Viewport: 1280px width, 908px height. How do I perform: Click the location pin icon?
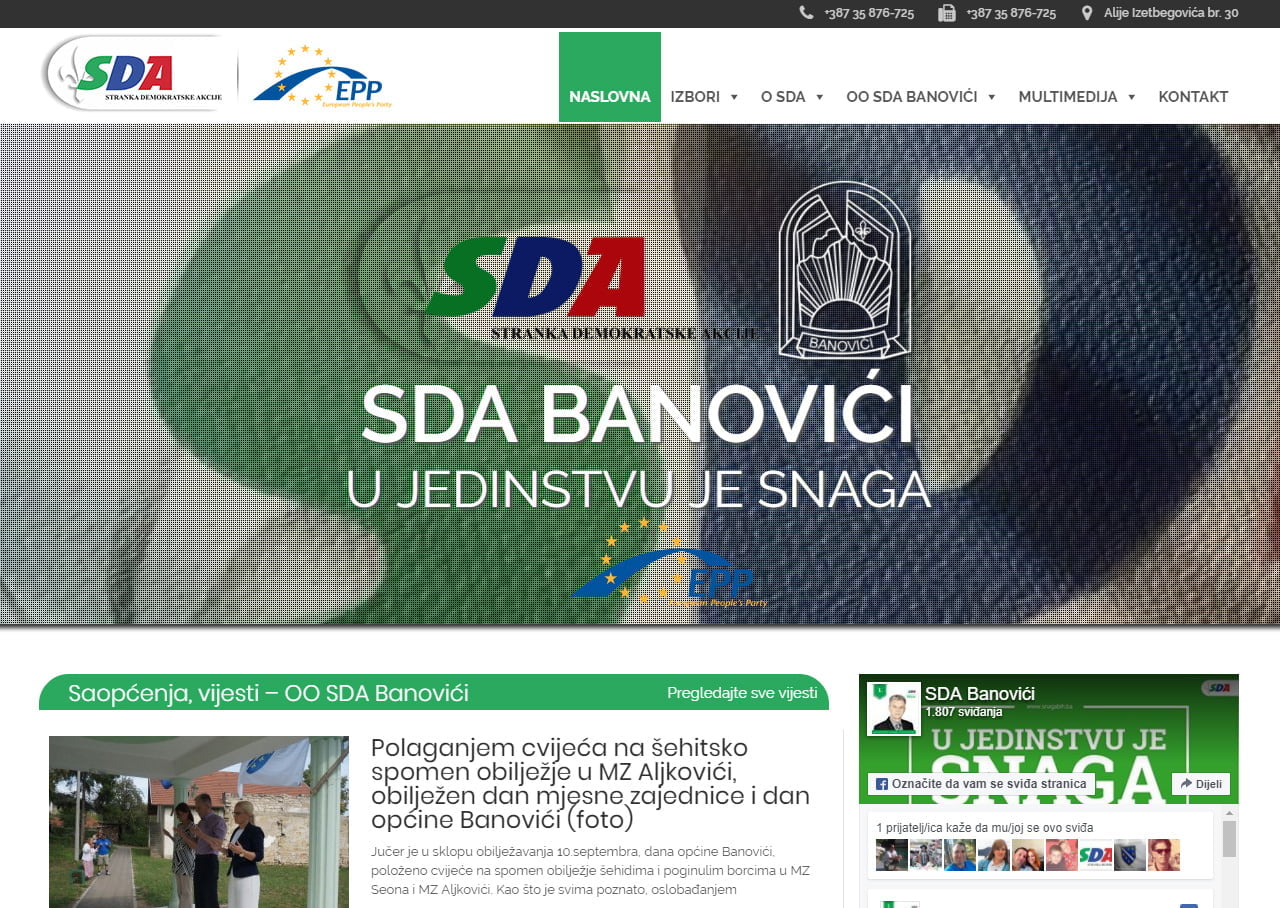pos(1087,13)
